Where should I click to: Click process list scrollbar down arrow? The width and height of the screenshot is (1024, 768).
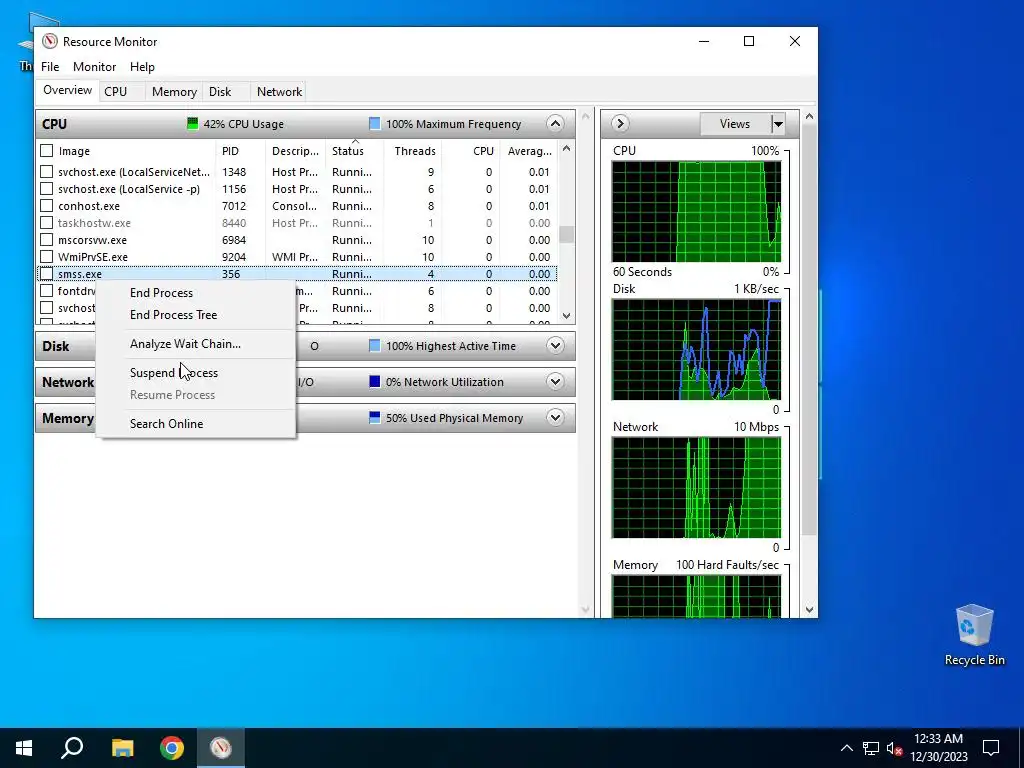point(566,315)
